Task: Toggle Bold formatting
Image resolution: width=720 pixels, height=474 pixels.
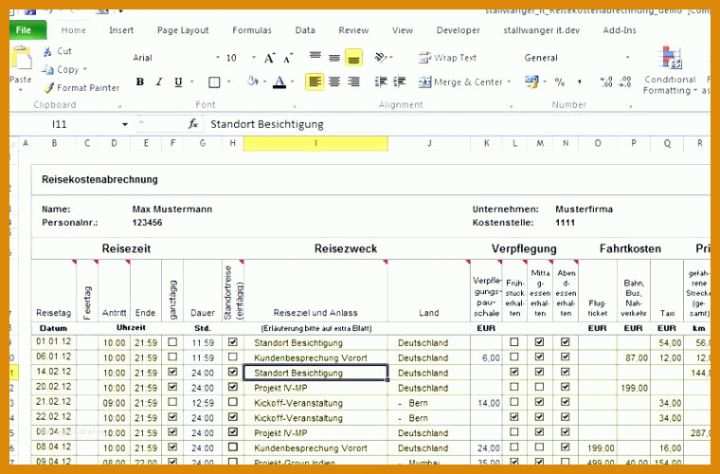Action: 140,82
